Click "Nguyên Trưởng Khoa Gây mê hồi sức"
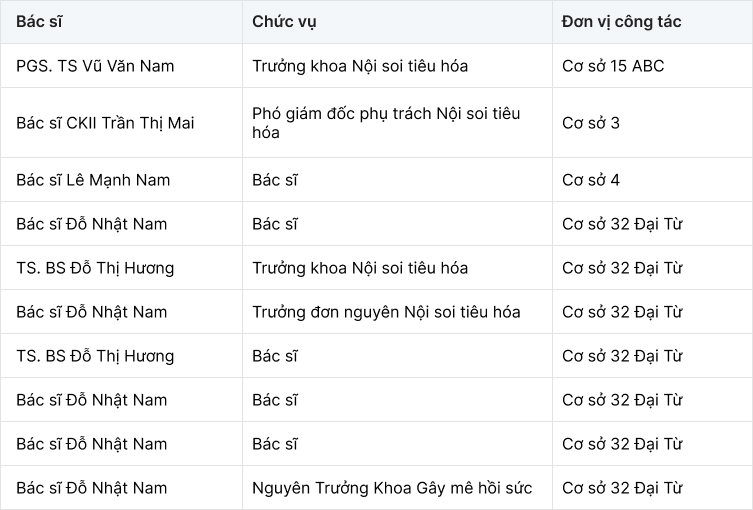The width and height of the screenshot is (753, 510). point(392,488)
